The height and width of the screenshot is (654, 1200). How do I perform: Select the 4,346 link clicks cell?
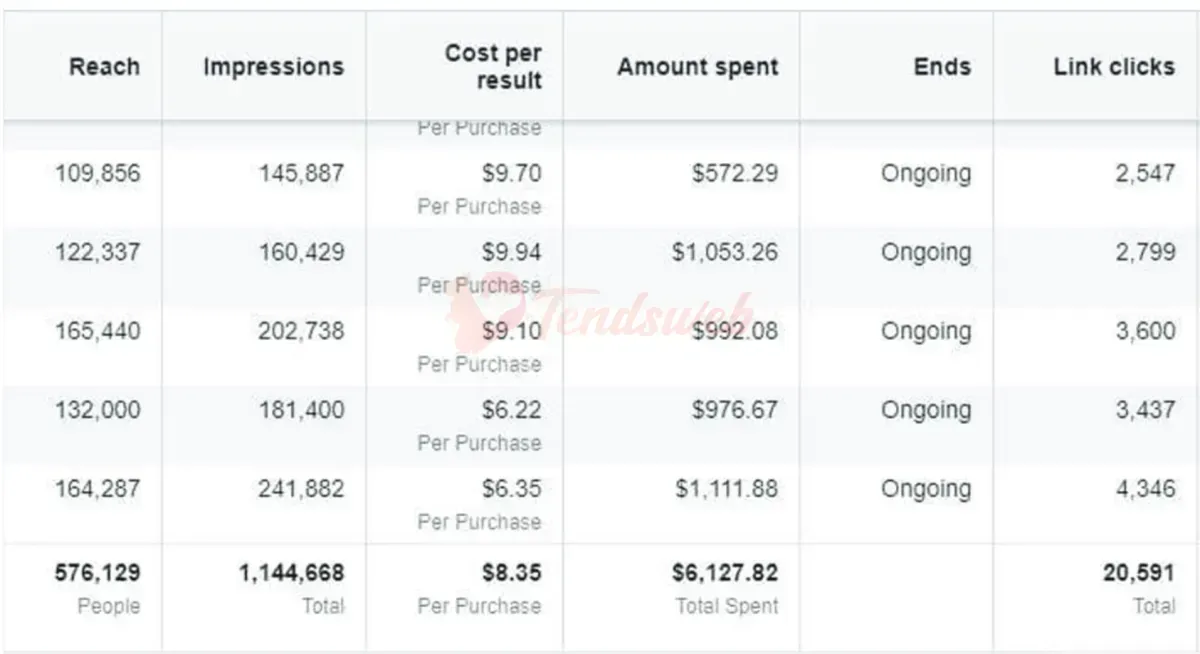(1146, 489)
